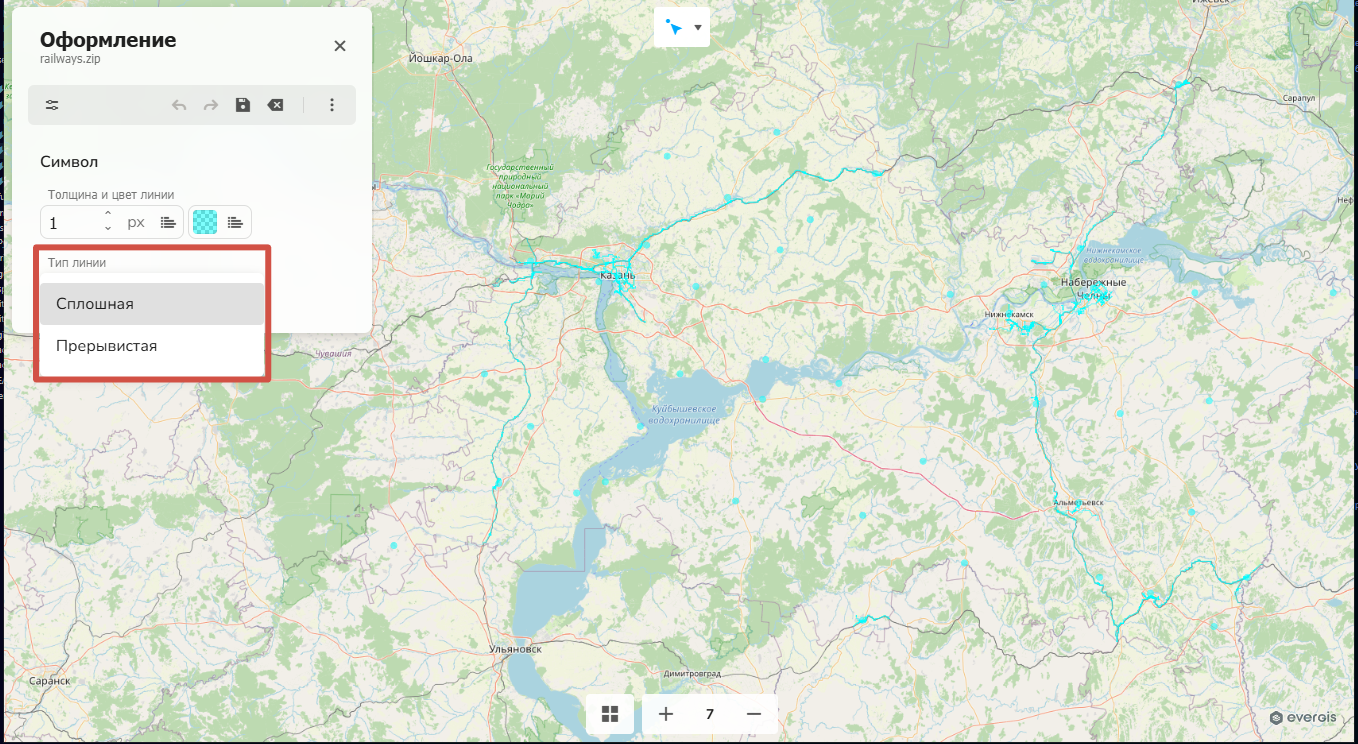Image resolution: width=1358 pixels, height=744 pixels.
Task: Choose the Прерывистая line type
Action: coord(152,346)
